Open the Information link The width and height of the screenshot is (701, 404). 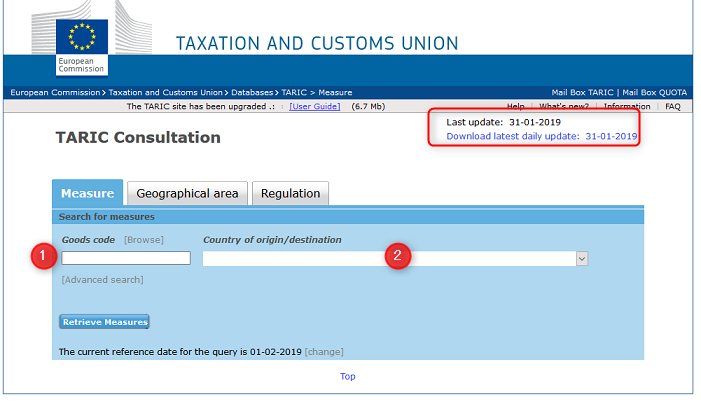[x=627, y=106]
